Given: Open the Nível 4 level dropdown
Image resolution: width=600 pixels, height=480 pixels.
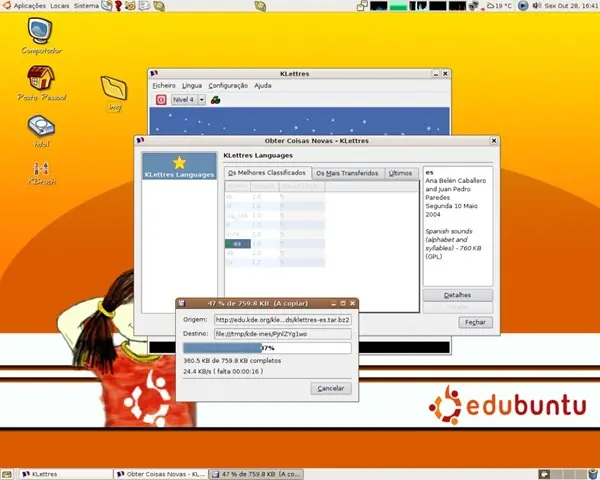Looking at the screenshot, I should pos(188,100).
